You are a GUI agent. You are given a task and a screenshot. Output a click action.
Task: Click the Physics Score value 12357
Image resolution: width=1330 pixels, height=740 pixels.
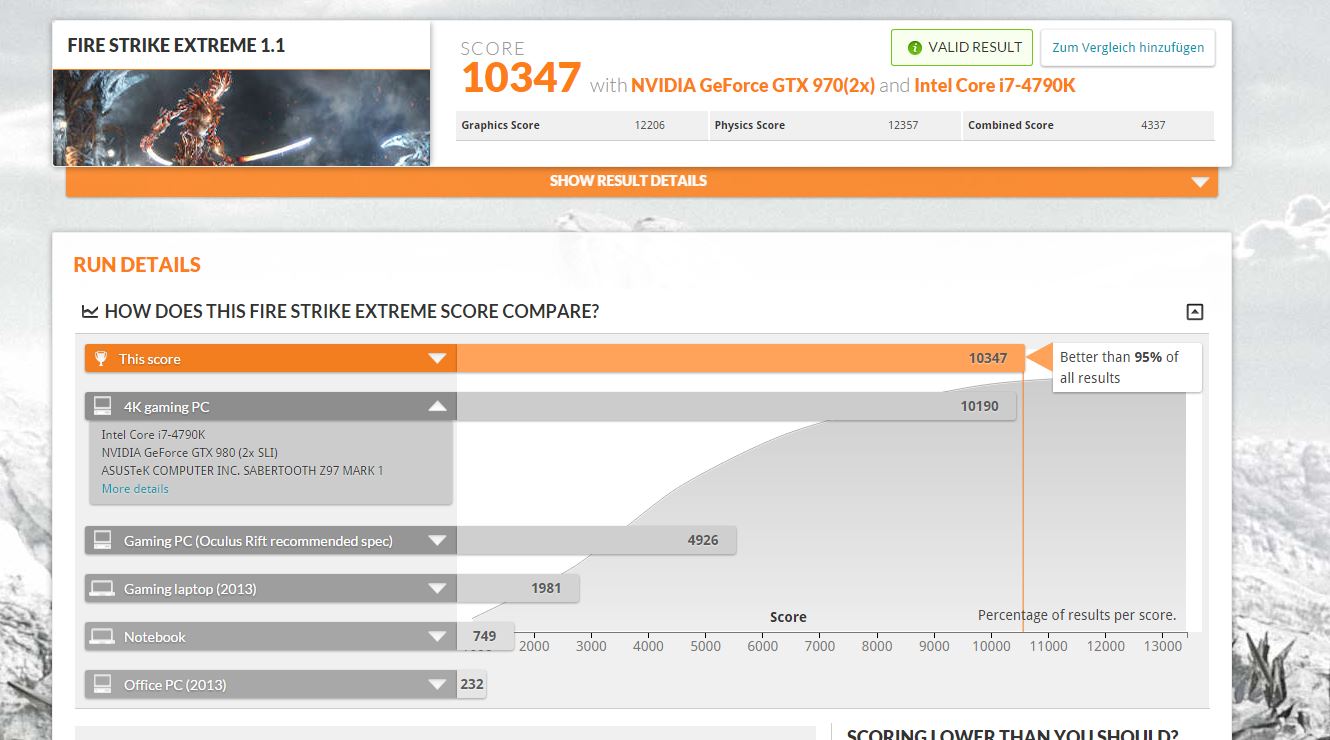(903, 125)
